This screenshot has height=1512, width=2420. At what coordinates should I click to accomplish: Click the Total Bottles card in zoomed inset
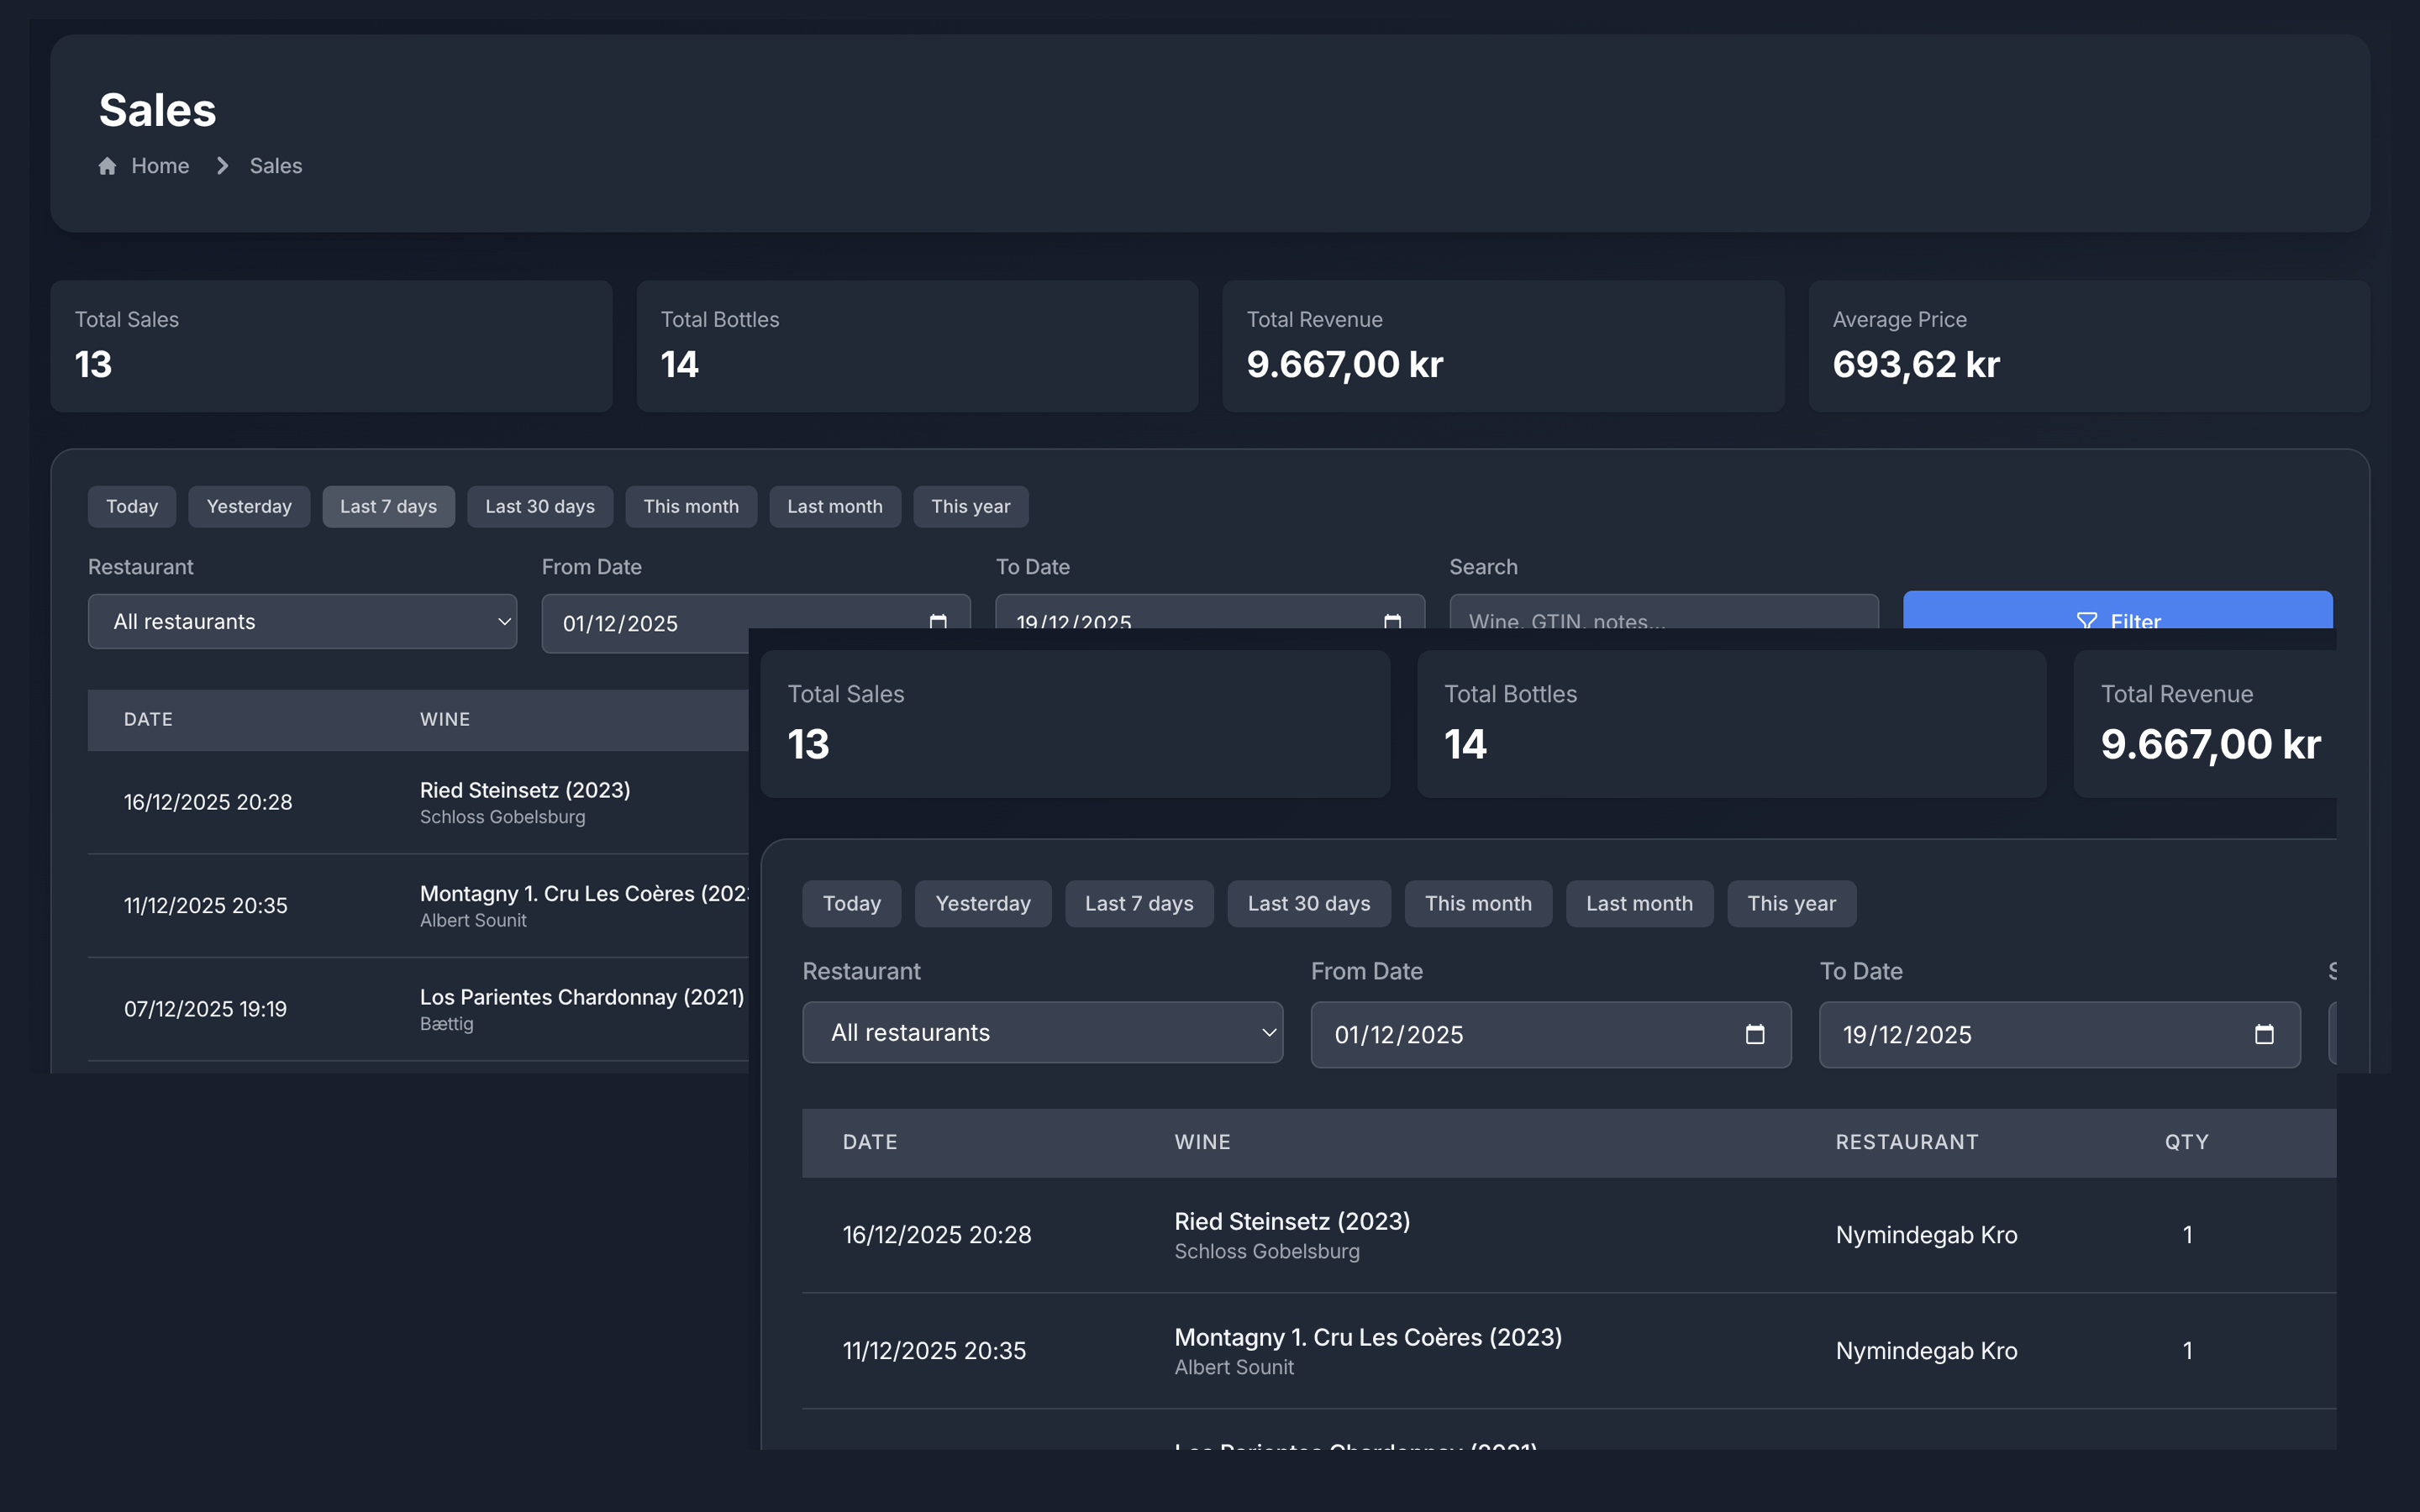[1732, 724]
